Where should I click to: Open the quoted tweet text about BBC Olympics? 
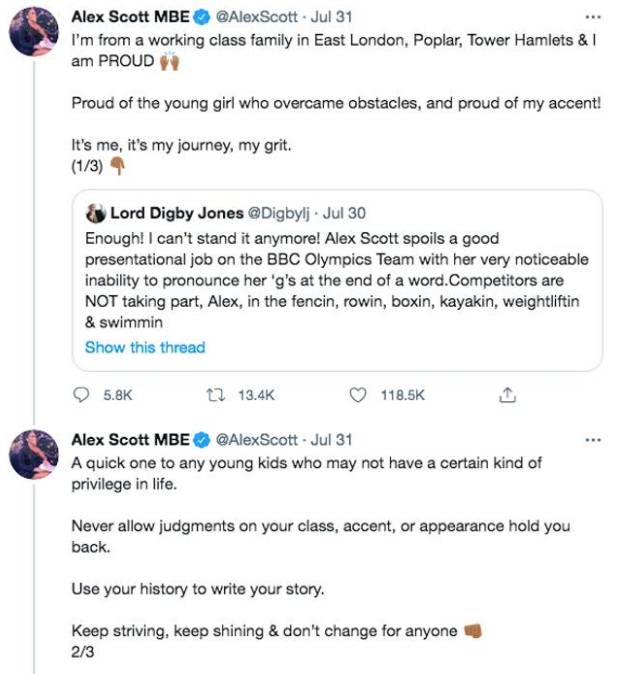(337, 280)
